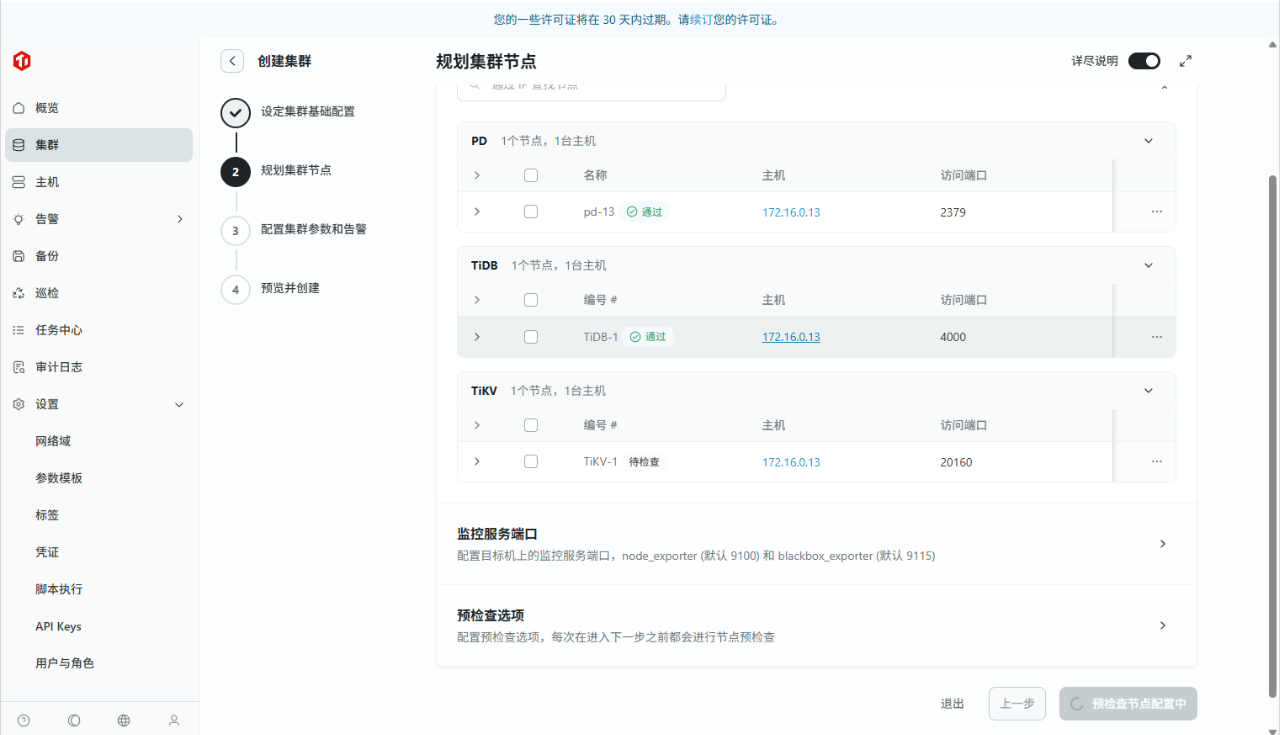Viewport: 1280px width, 735px height.
Task: Collapse the TiKV section chevron
Action: 1149,391
